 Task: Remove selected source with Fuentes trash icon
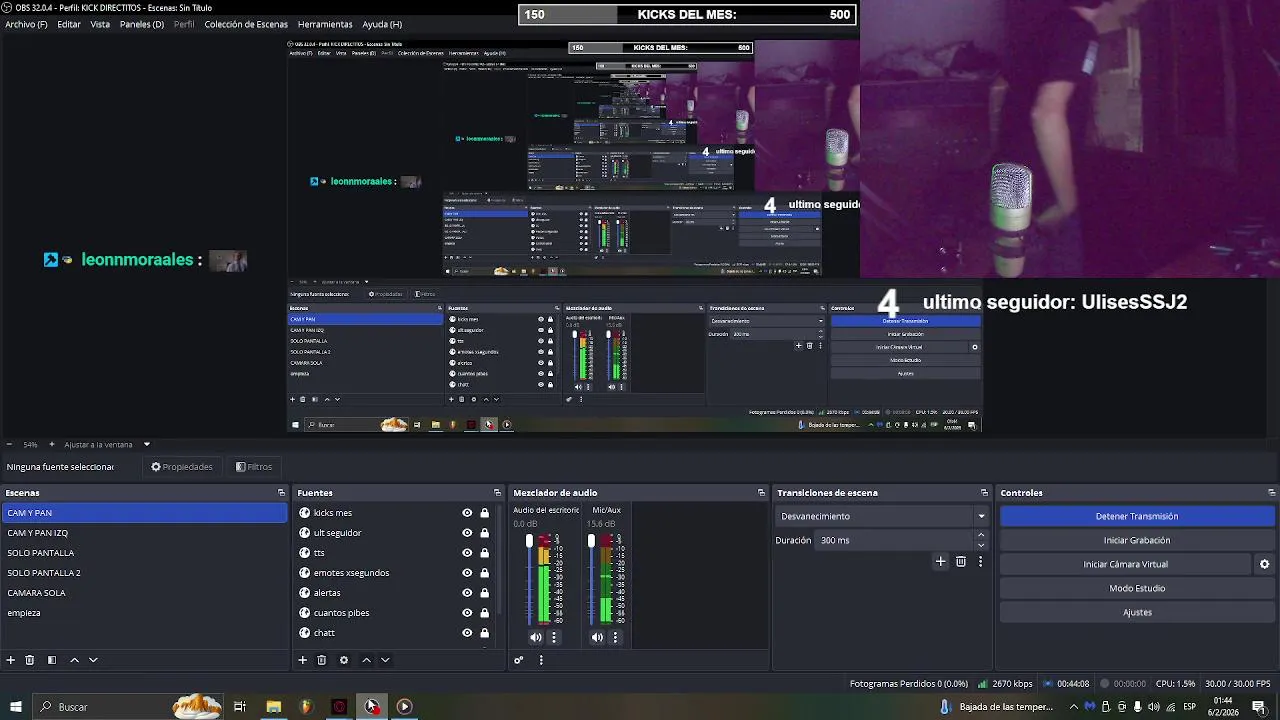click(321, 660)
